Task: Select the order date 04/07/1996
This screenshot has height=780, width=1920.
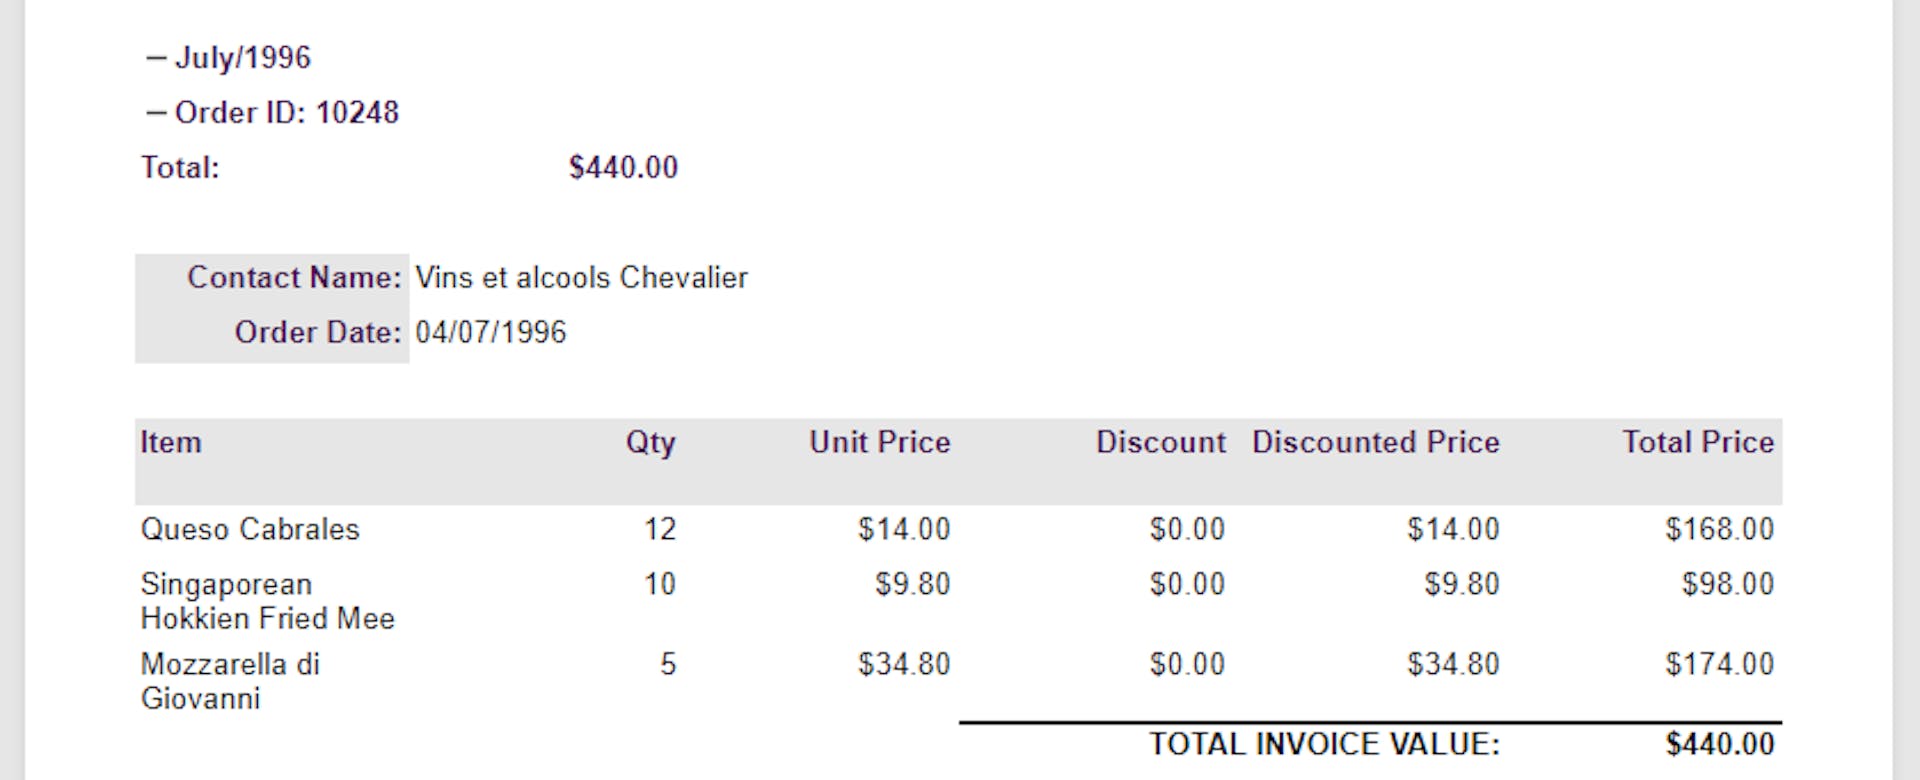Action: (x=490, y=332)
